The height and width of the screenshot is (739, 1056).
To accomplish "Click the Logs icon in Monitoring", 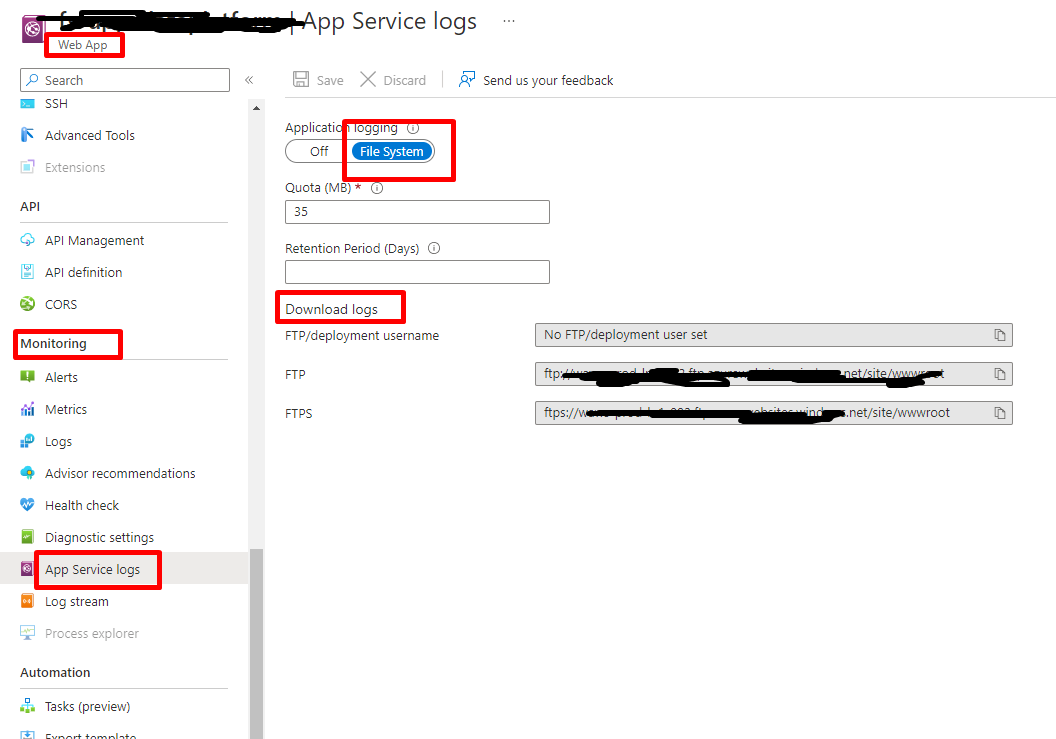I will 27,441.
